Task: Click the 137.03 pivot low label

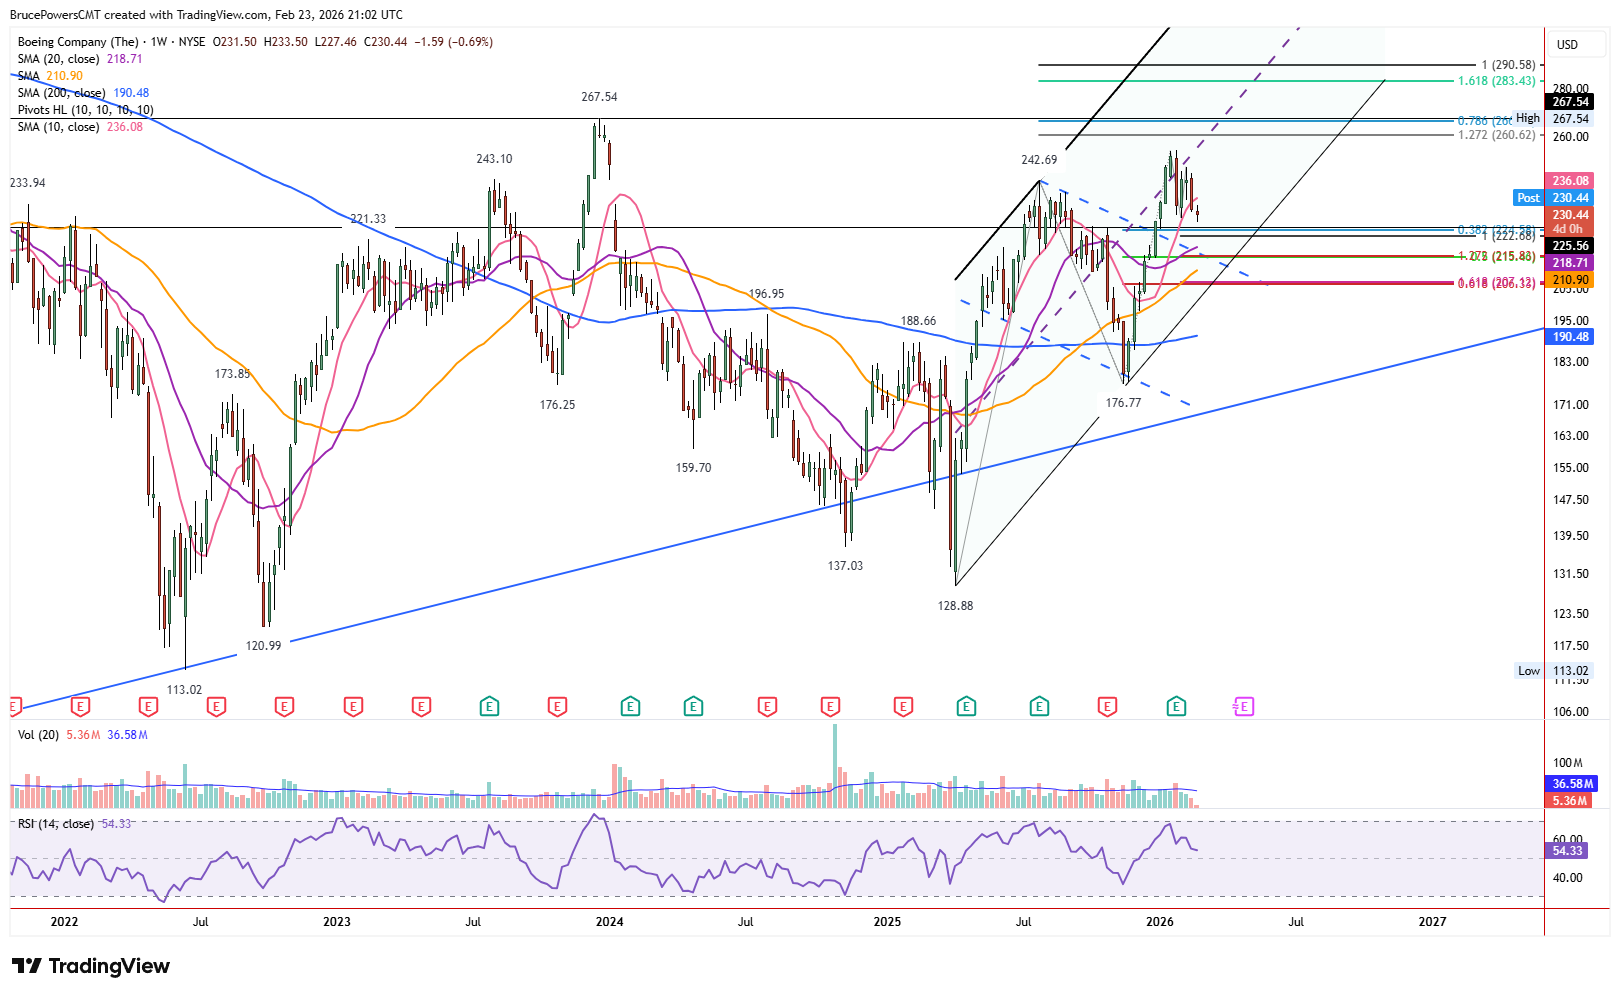Action: [845, 566]
